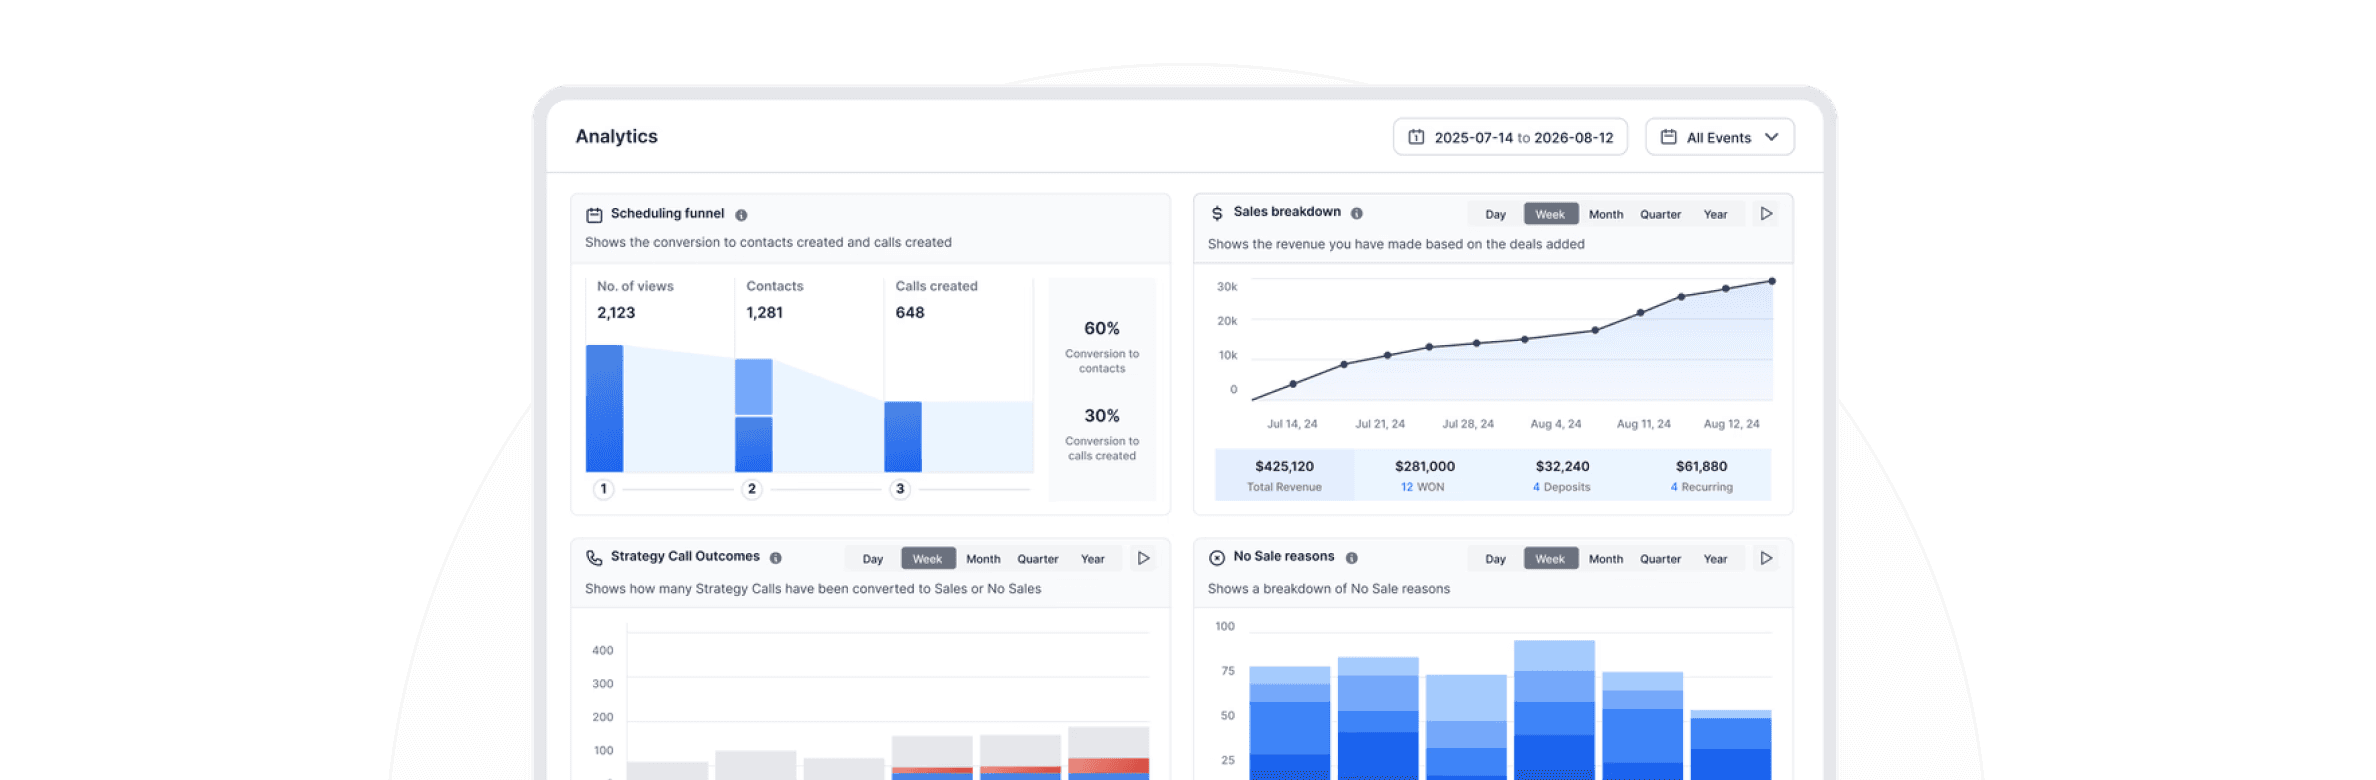This screenshot has width=2376, height=780.
Task: Click the No Sale reasons circle icon
Action: pyautogui.click(x=1217, y=558)
